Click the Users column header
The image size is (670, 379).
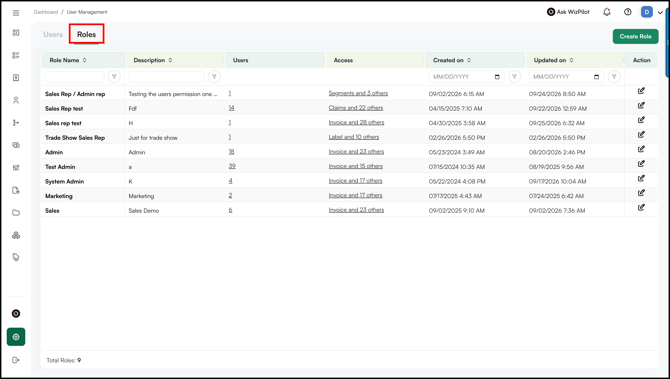tap(241, 60)
